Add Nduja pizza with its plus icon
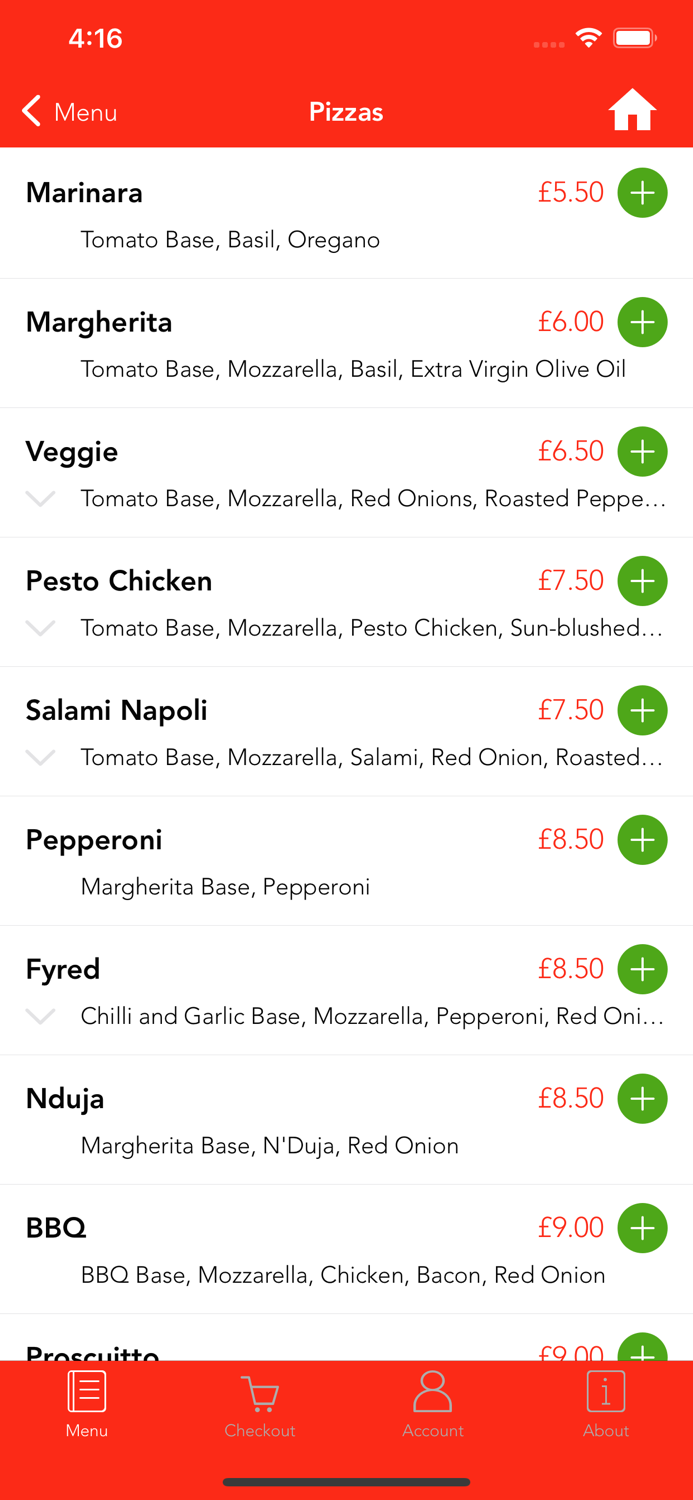 click(643, 1098)
